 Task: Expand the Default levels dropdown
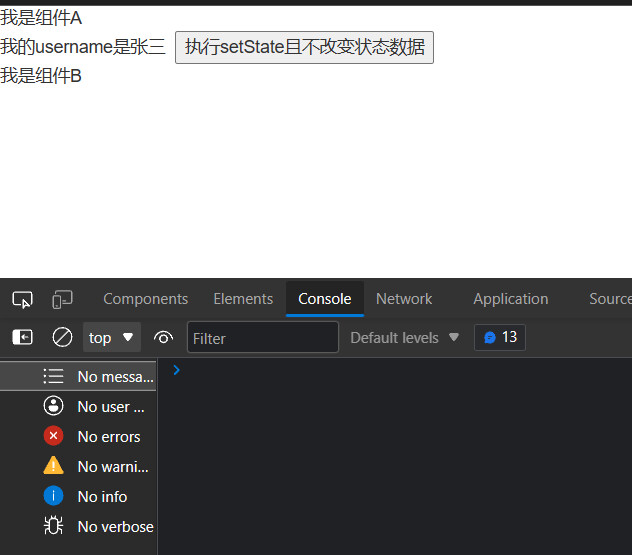[404, 338]
